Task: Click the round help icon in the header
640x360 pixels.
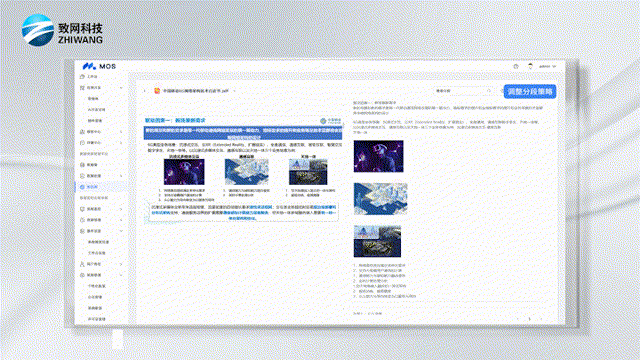Action: pos(516,66)
